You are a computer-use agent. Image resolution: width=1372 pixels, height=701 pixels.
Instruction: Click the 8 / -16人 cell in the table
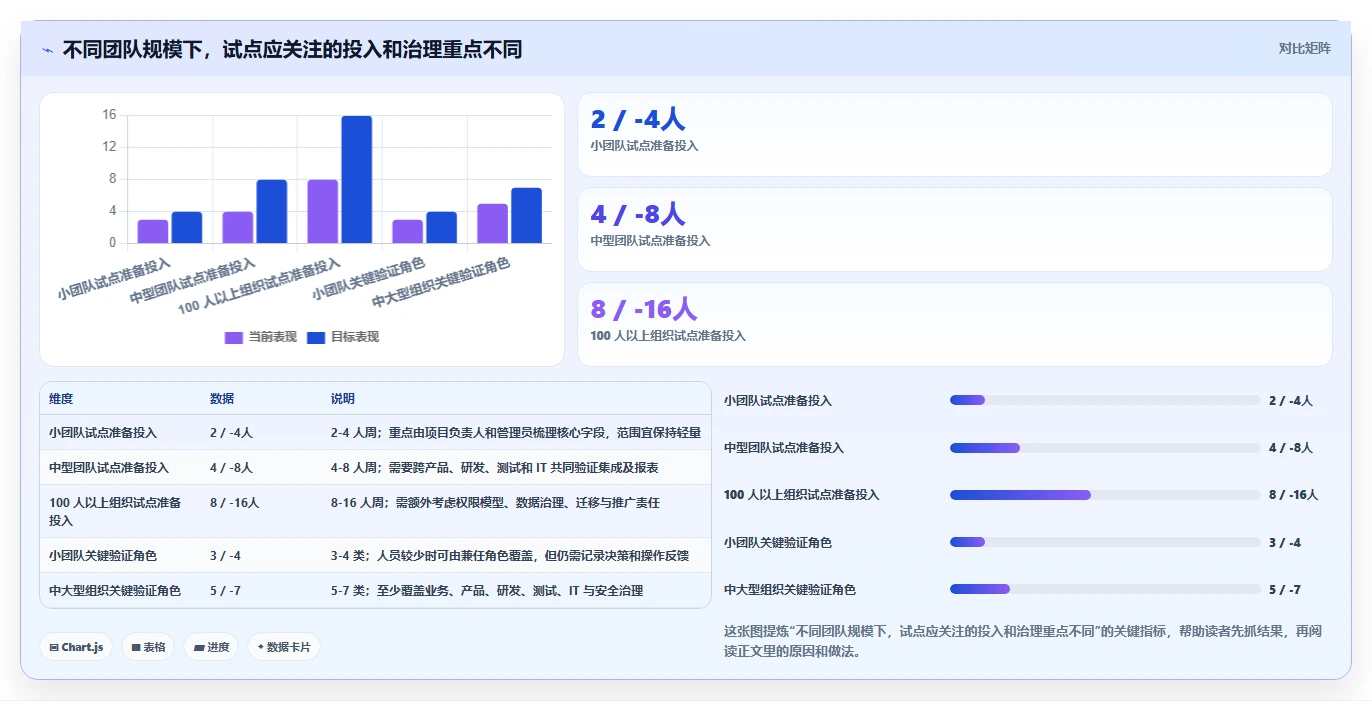[235, 503]
